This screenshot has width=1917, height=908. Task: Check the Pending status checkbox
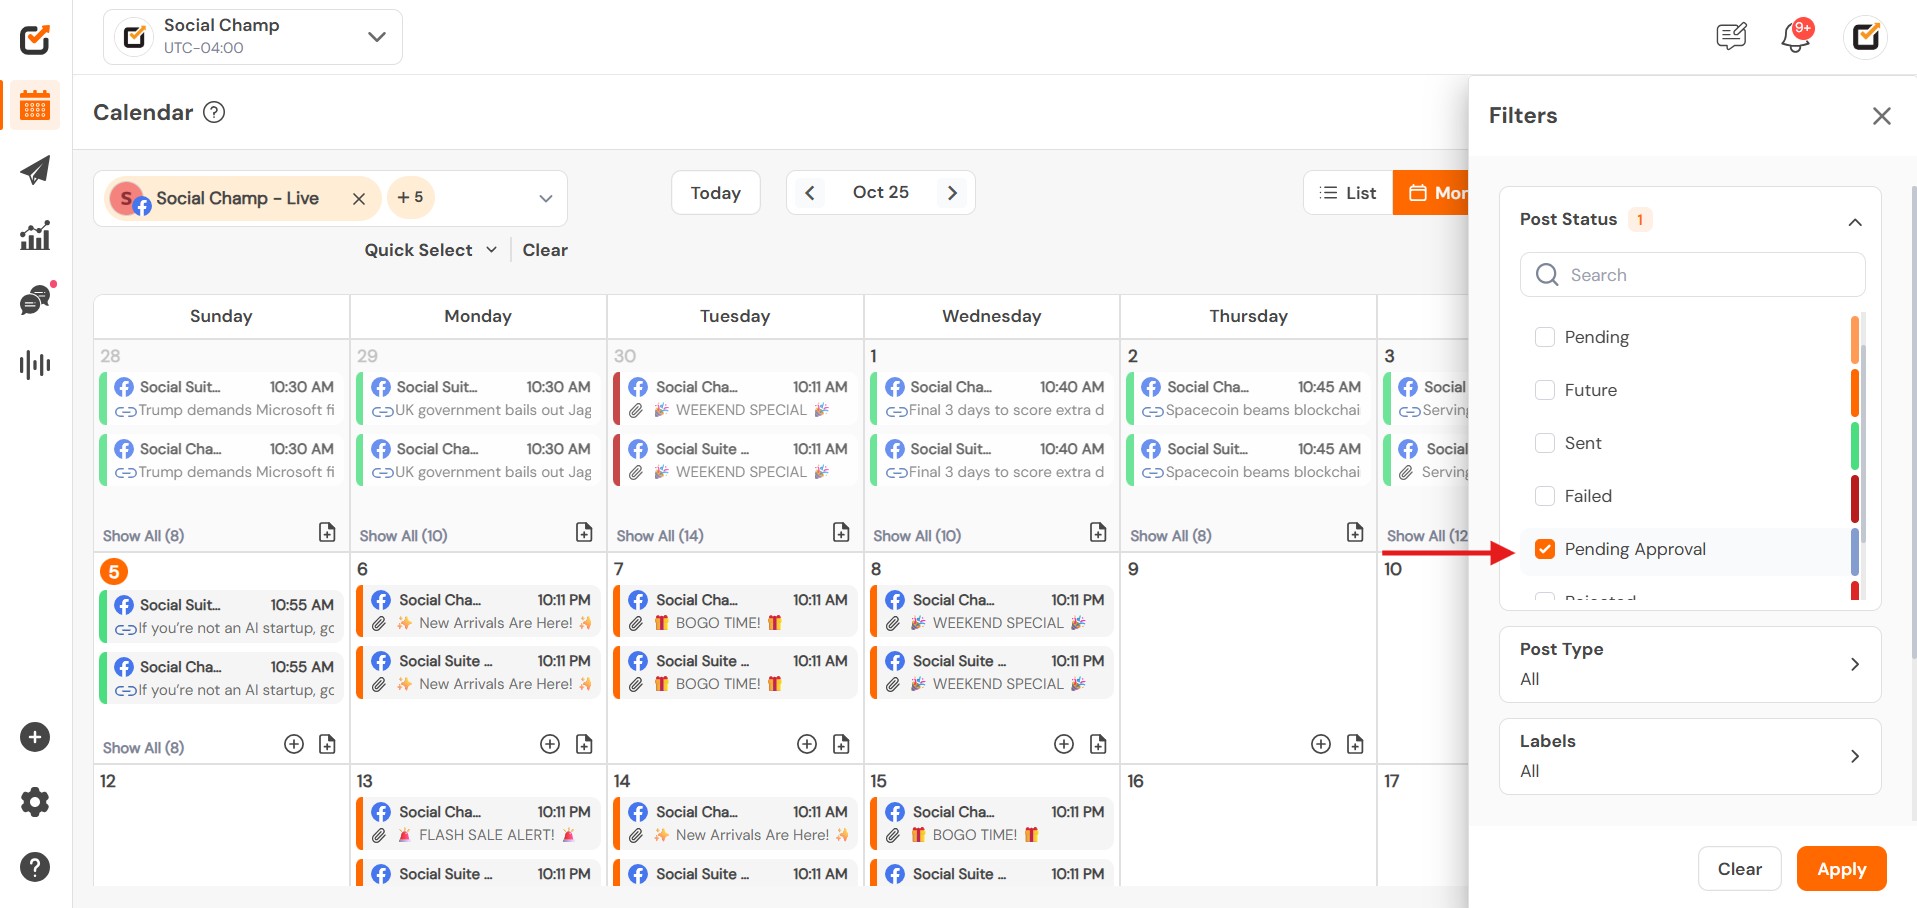(x=1545, y=337)
